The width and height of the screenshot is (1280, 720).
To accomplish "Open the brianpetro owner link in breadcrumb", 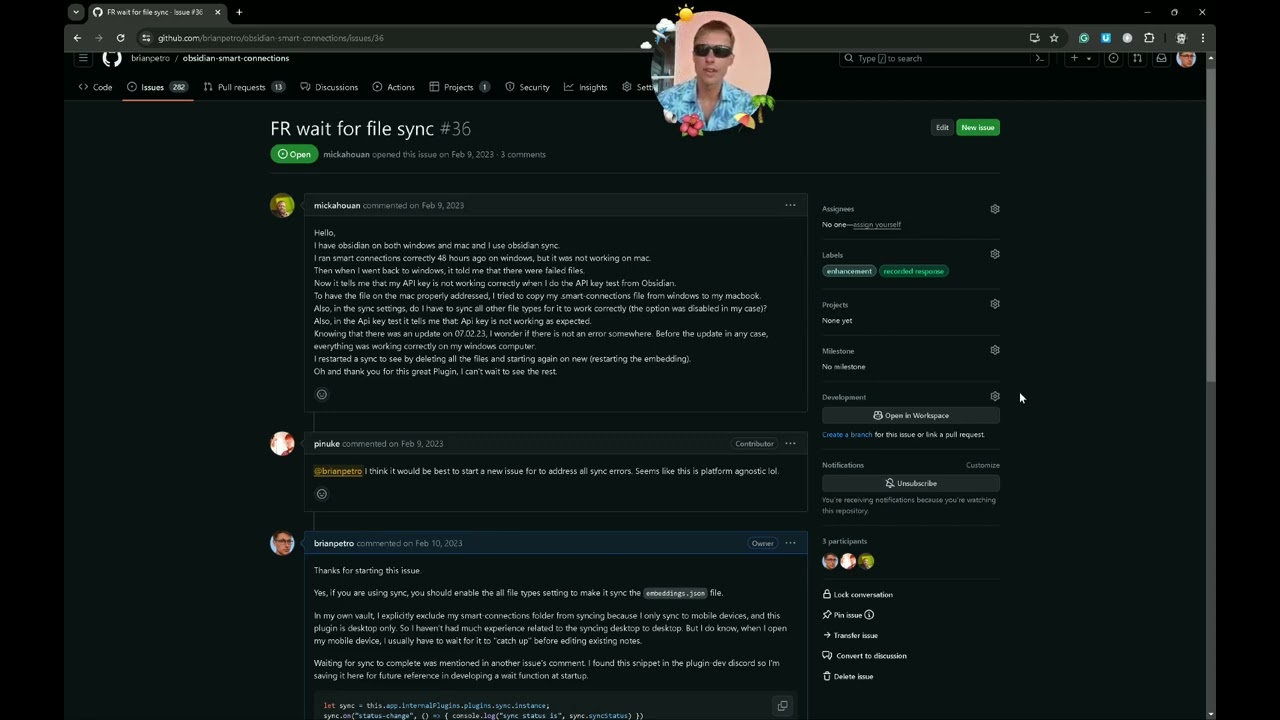I will pyautogui.click(x=150, y=58).
